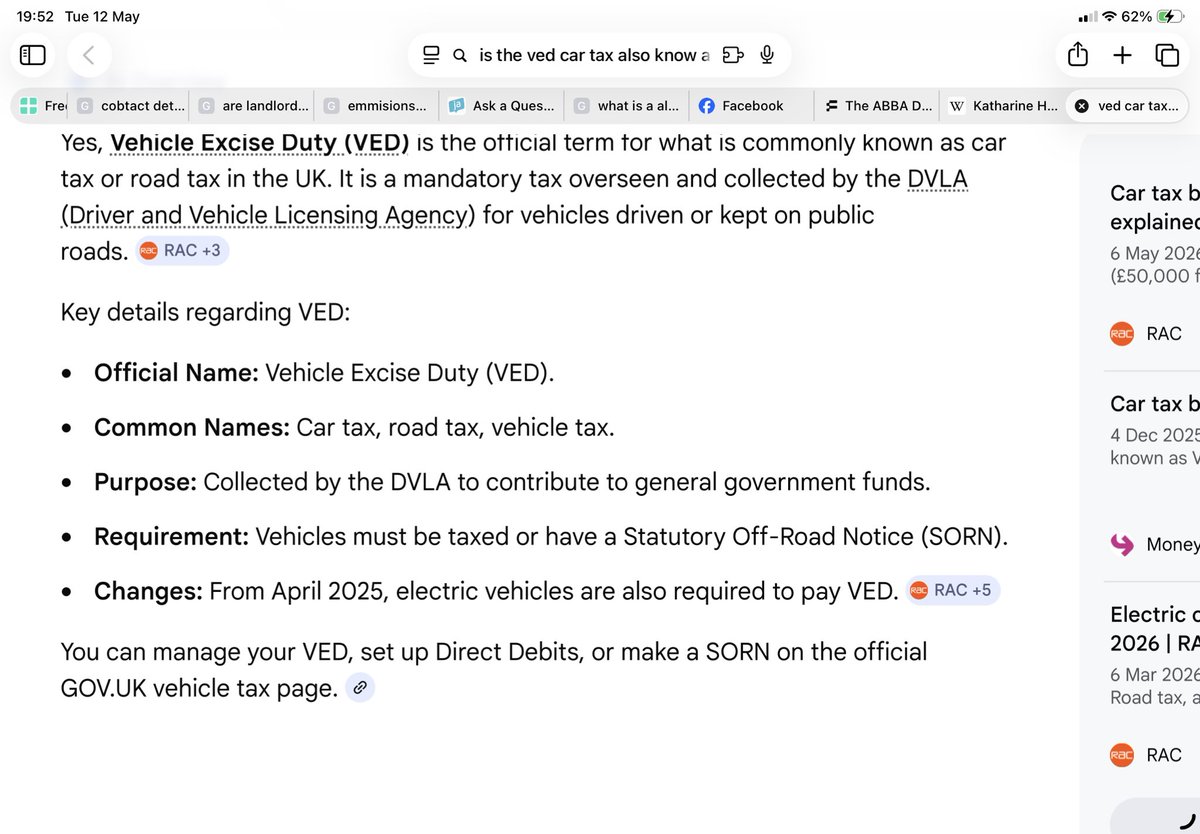Open the page reader menu icon
This screenshot has width=1200, height=834.
click(431, 55)
